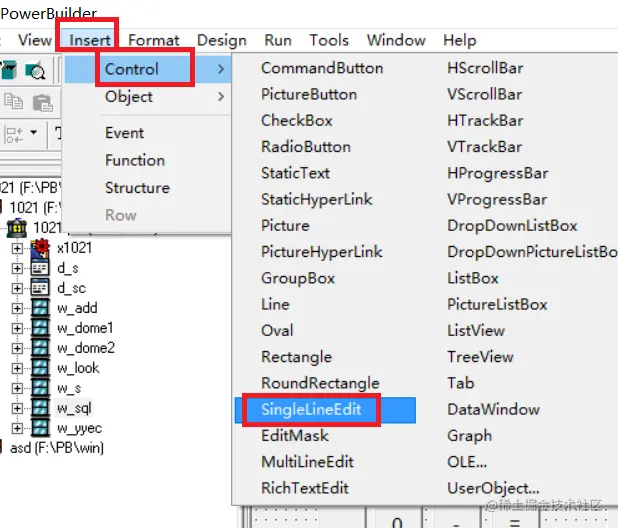The height and width of the screenshot is (528, 618).
Task: Expand the w_add tree node
Action: 17,308
